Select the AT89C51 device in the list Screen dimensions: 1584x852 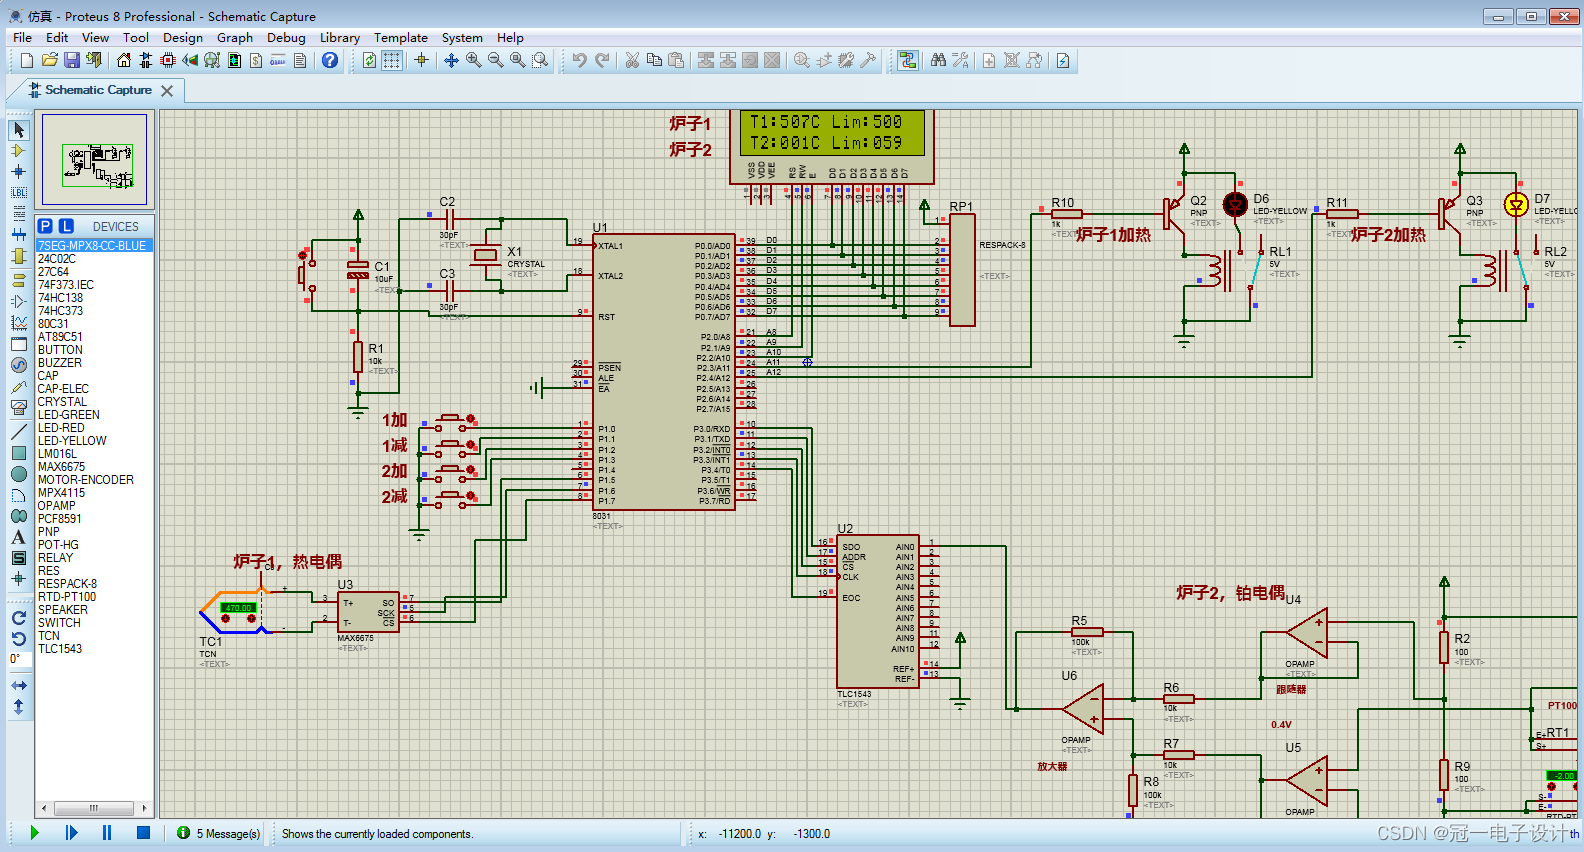[60, 337]
